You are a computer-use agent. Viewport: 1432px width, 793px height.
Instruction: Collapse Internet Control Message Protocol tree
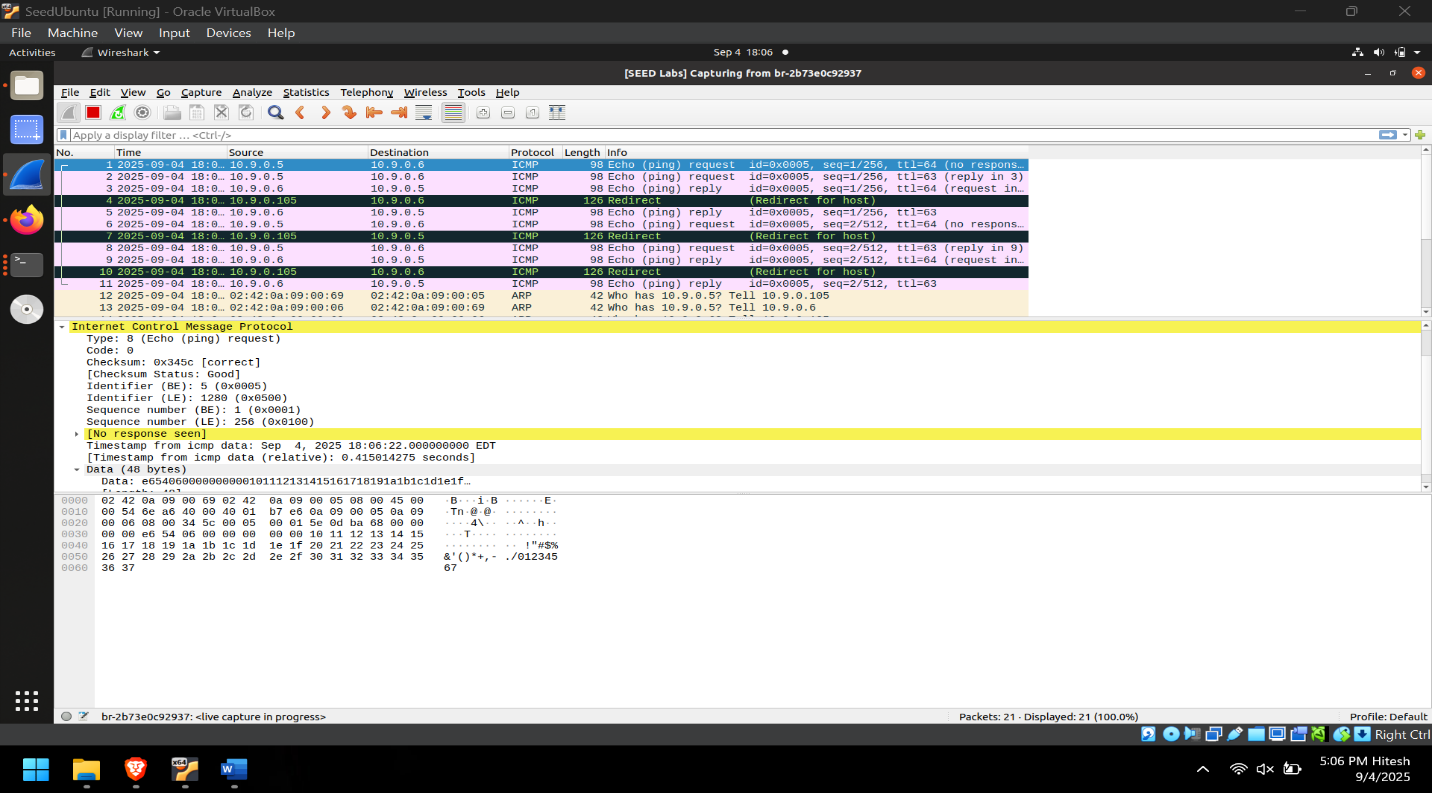click(62, 327)
